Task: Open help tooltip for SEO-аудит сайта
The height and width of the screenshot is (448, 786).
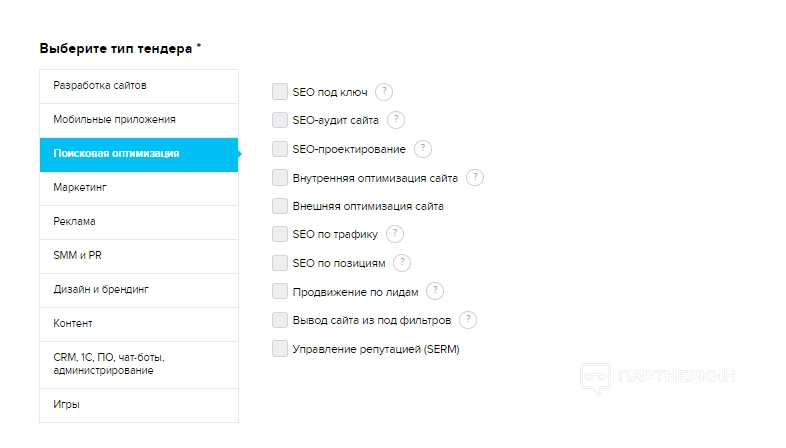Action: [x=396, y=120]
